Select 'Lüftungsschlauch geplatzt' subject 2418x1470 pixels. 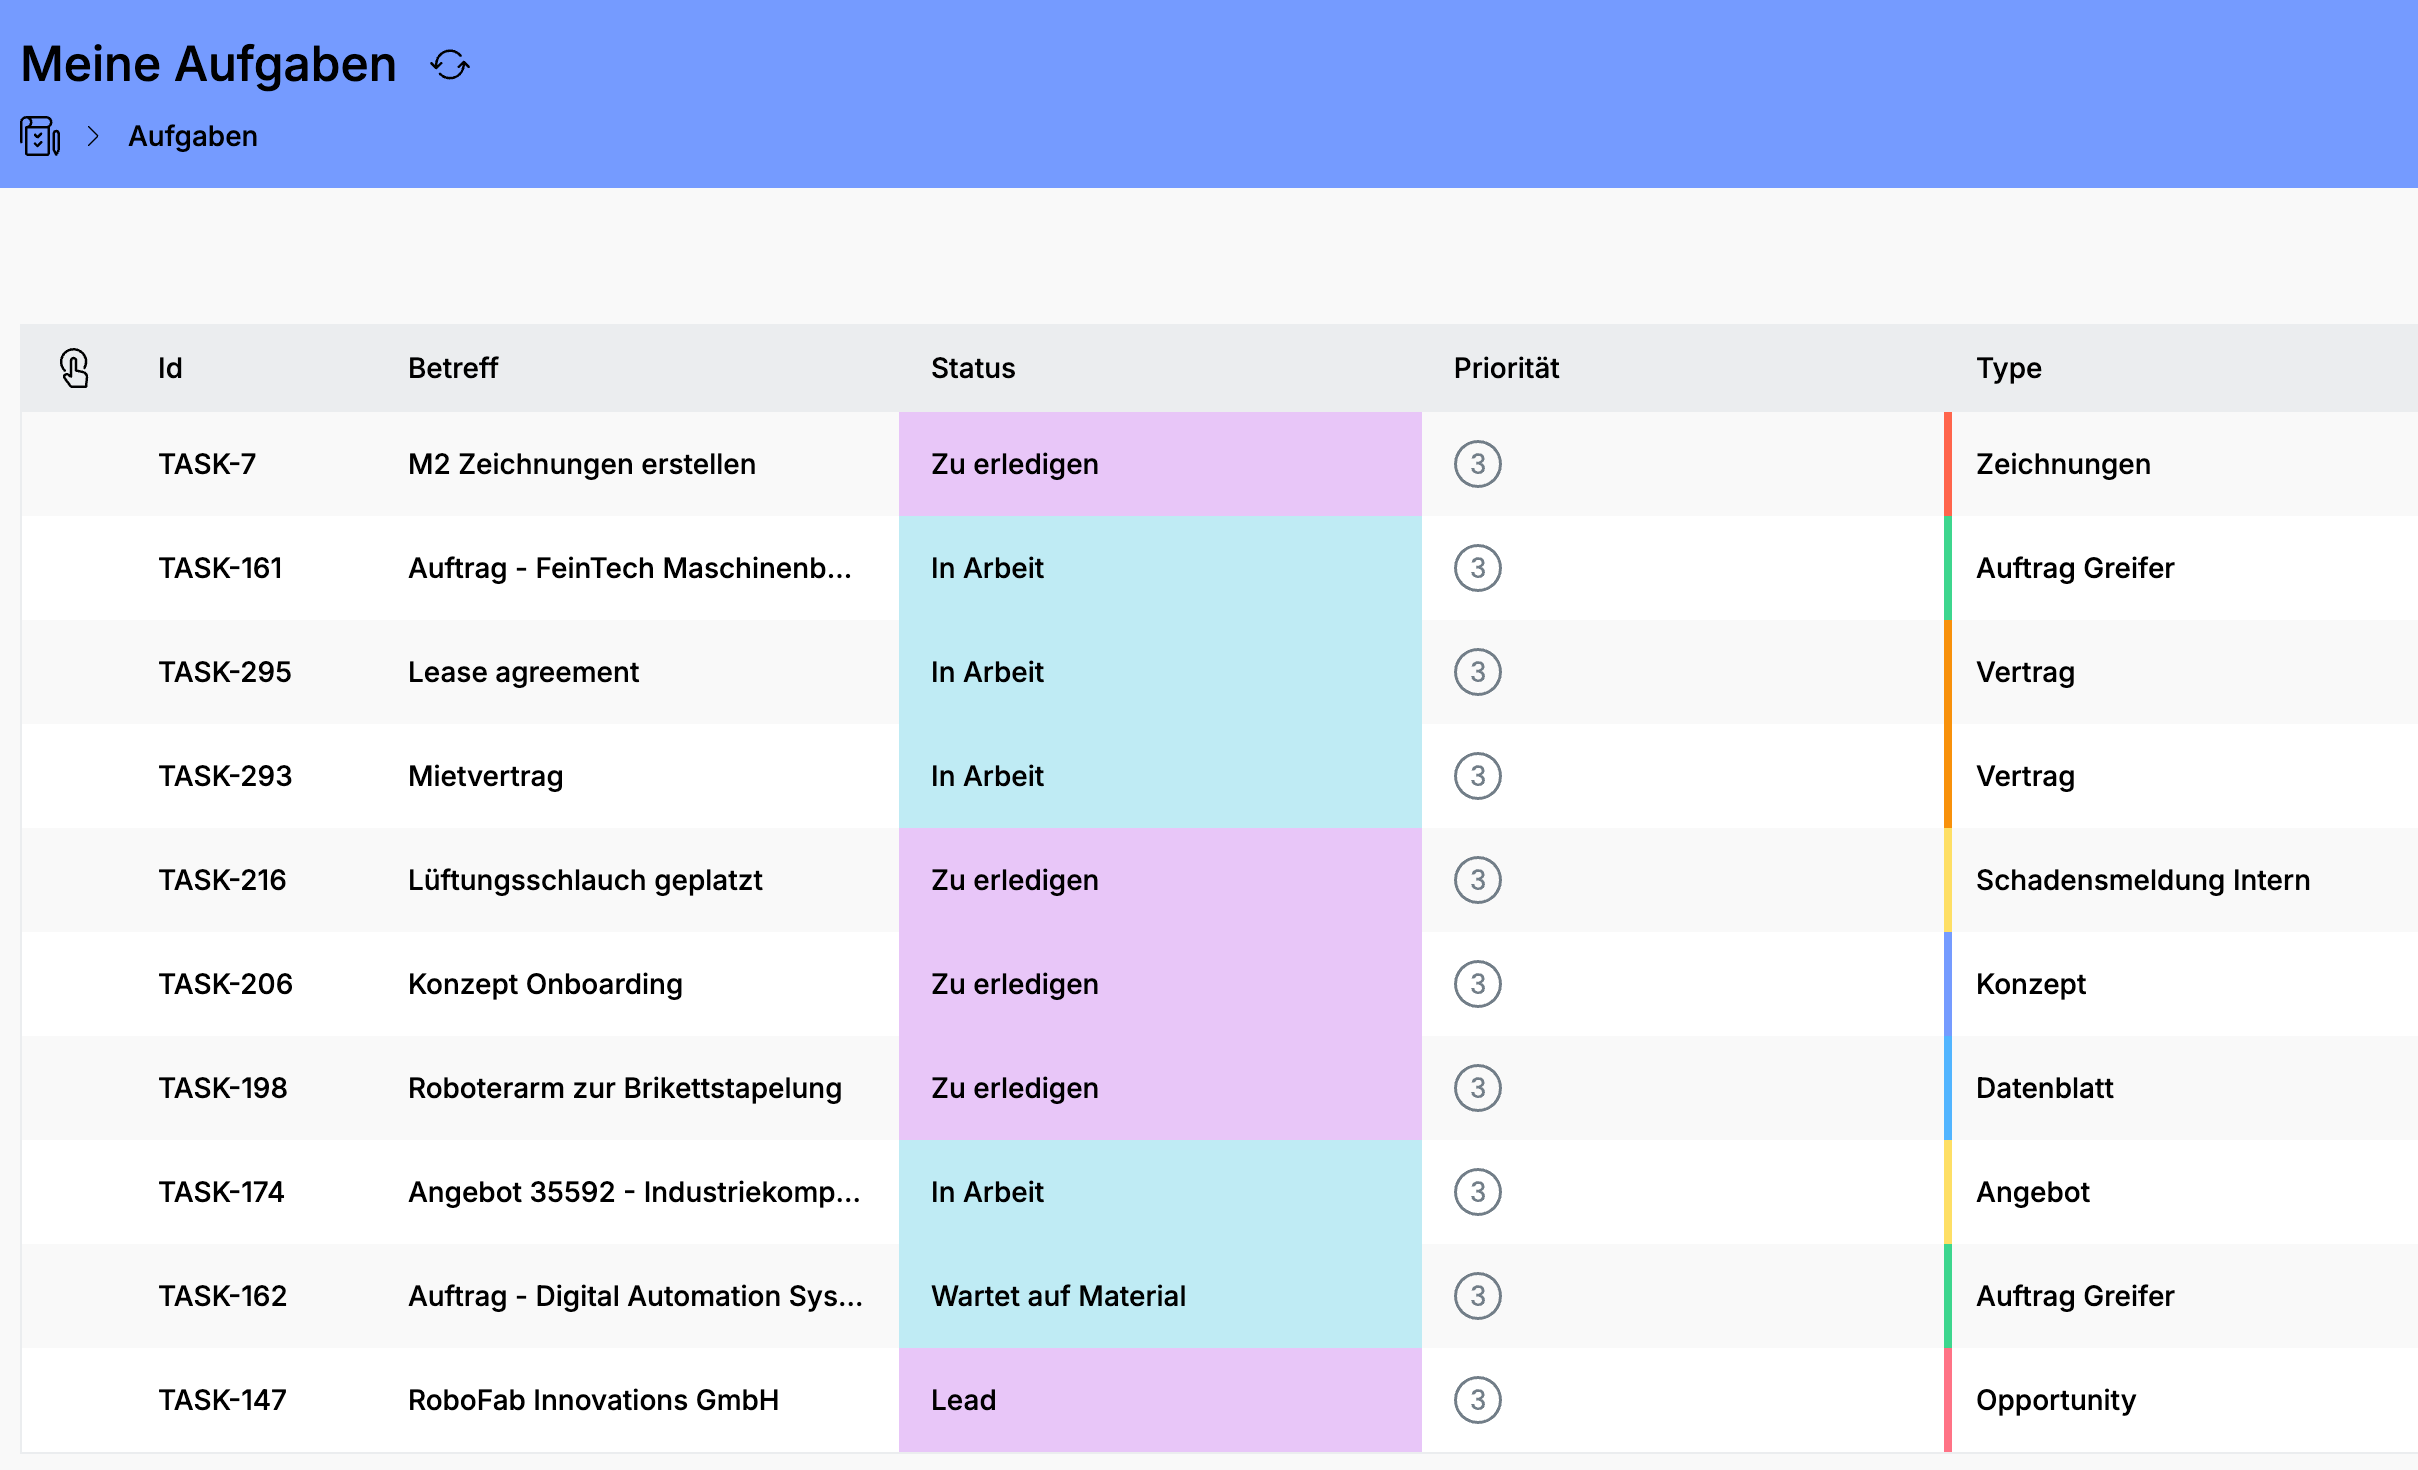tap(585, 880)
